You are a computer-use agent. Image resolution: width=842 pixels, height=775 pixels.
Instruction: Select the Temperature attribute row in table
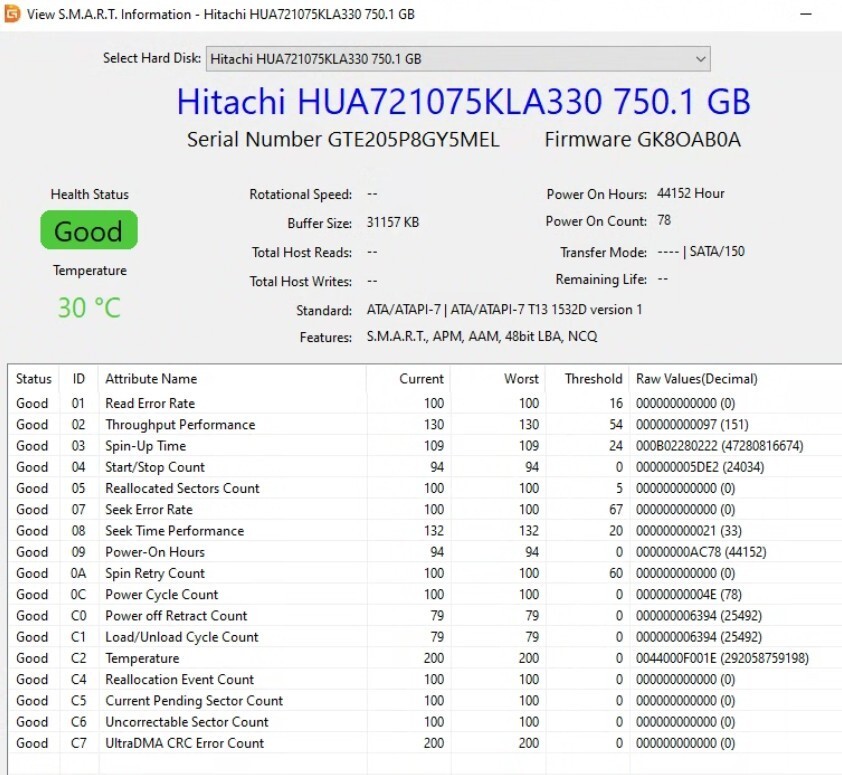pos(425,658)
